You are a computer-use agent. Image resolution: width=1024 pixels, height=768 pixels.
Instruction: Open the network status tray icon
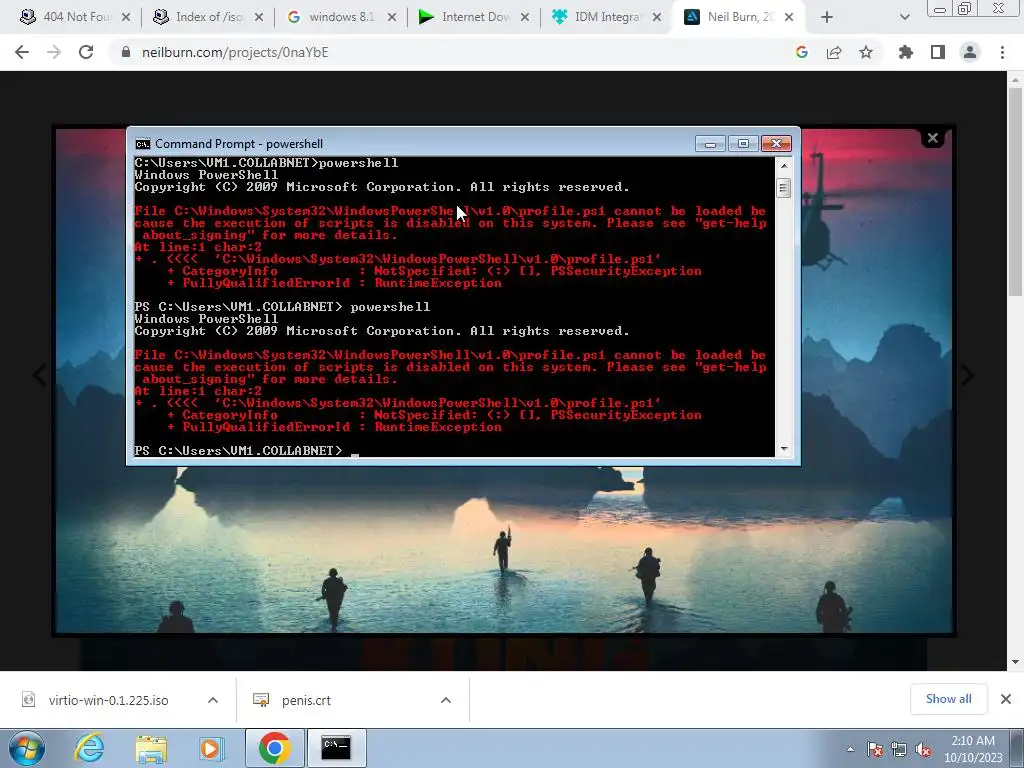click(899, 749)
